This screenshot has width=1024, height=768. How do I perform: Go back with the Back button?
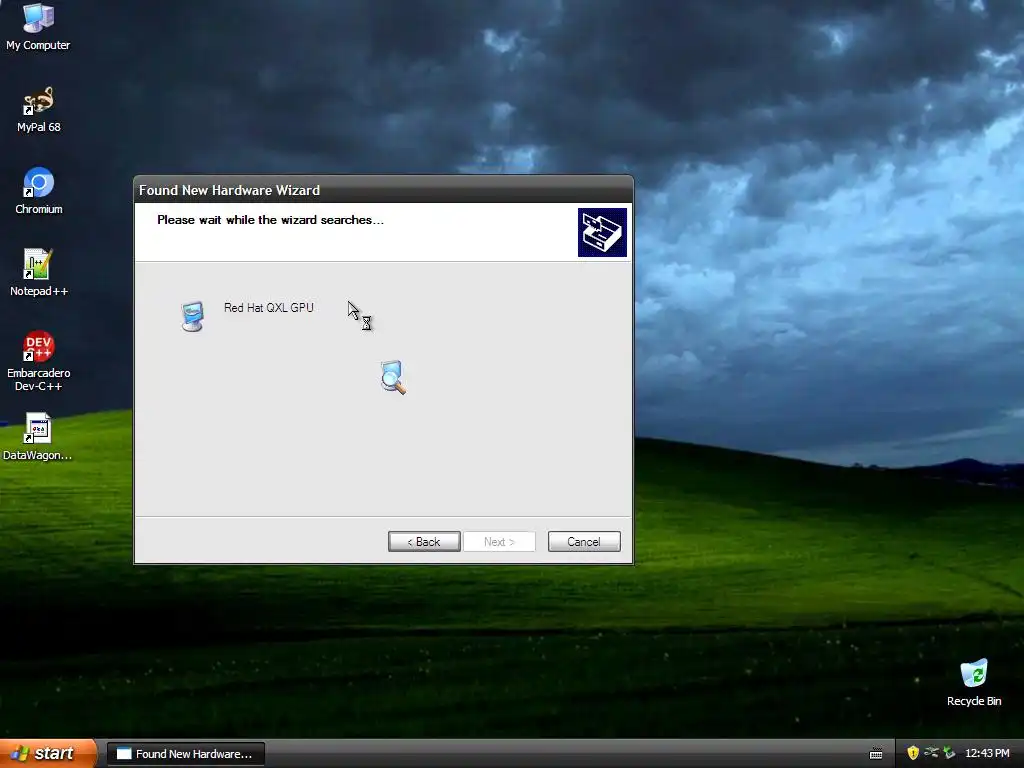(x=424, y=541)
